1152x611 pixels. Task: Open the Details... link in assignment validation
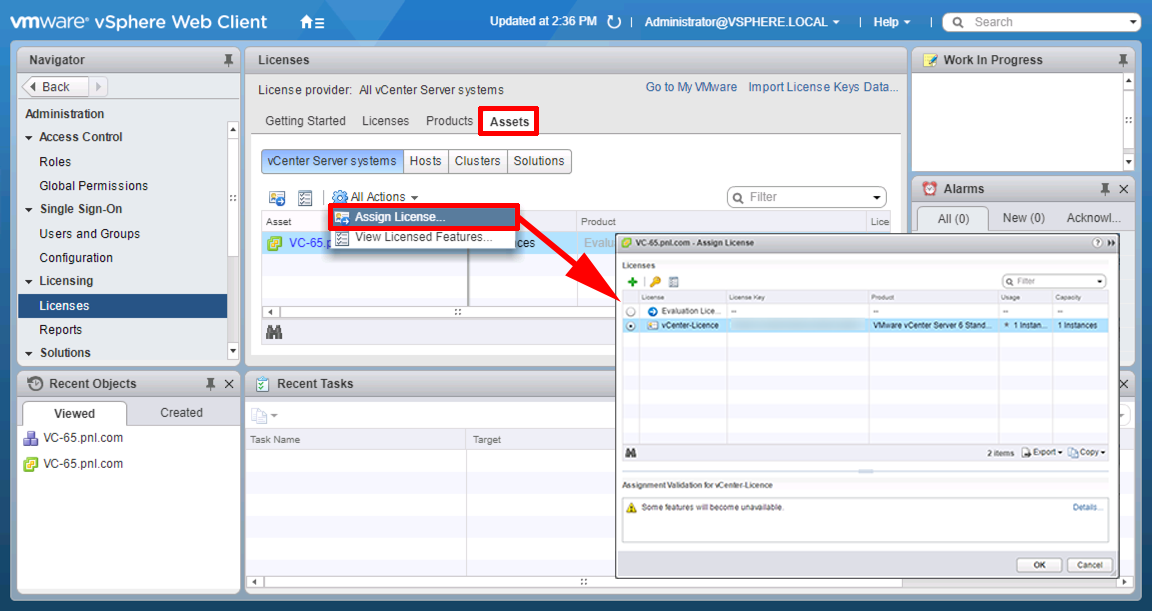point(1087,507)
